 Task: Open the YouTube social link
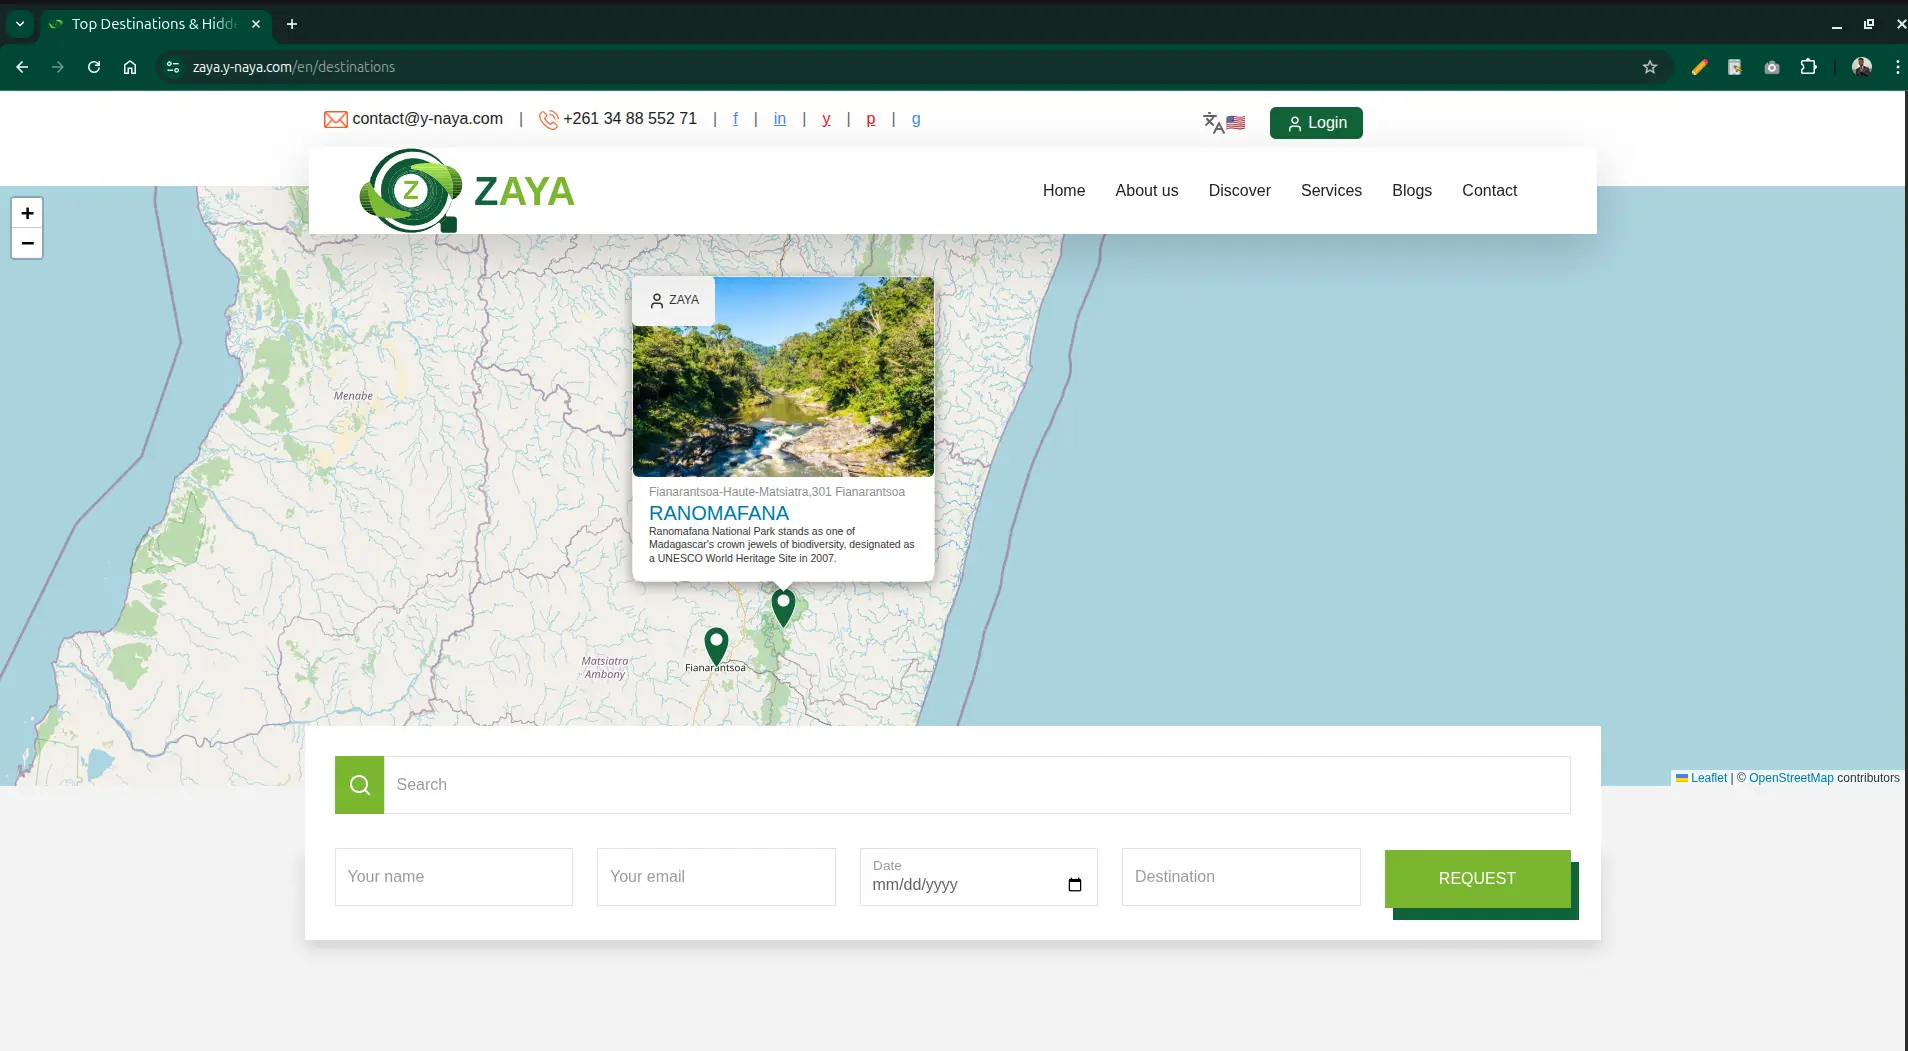[x=825, y=119]
